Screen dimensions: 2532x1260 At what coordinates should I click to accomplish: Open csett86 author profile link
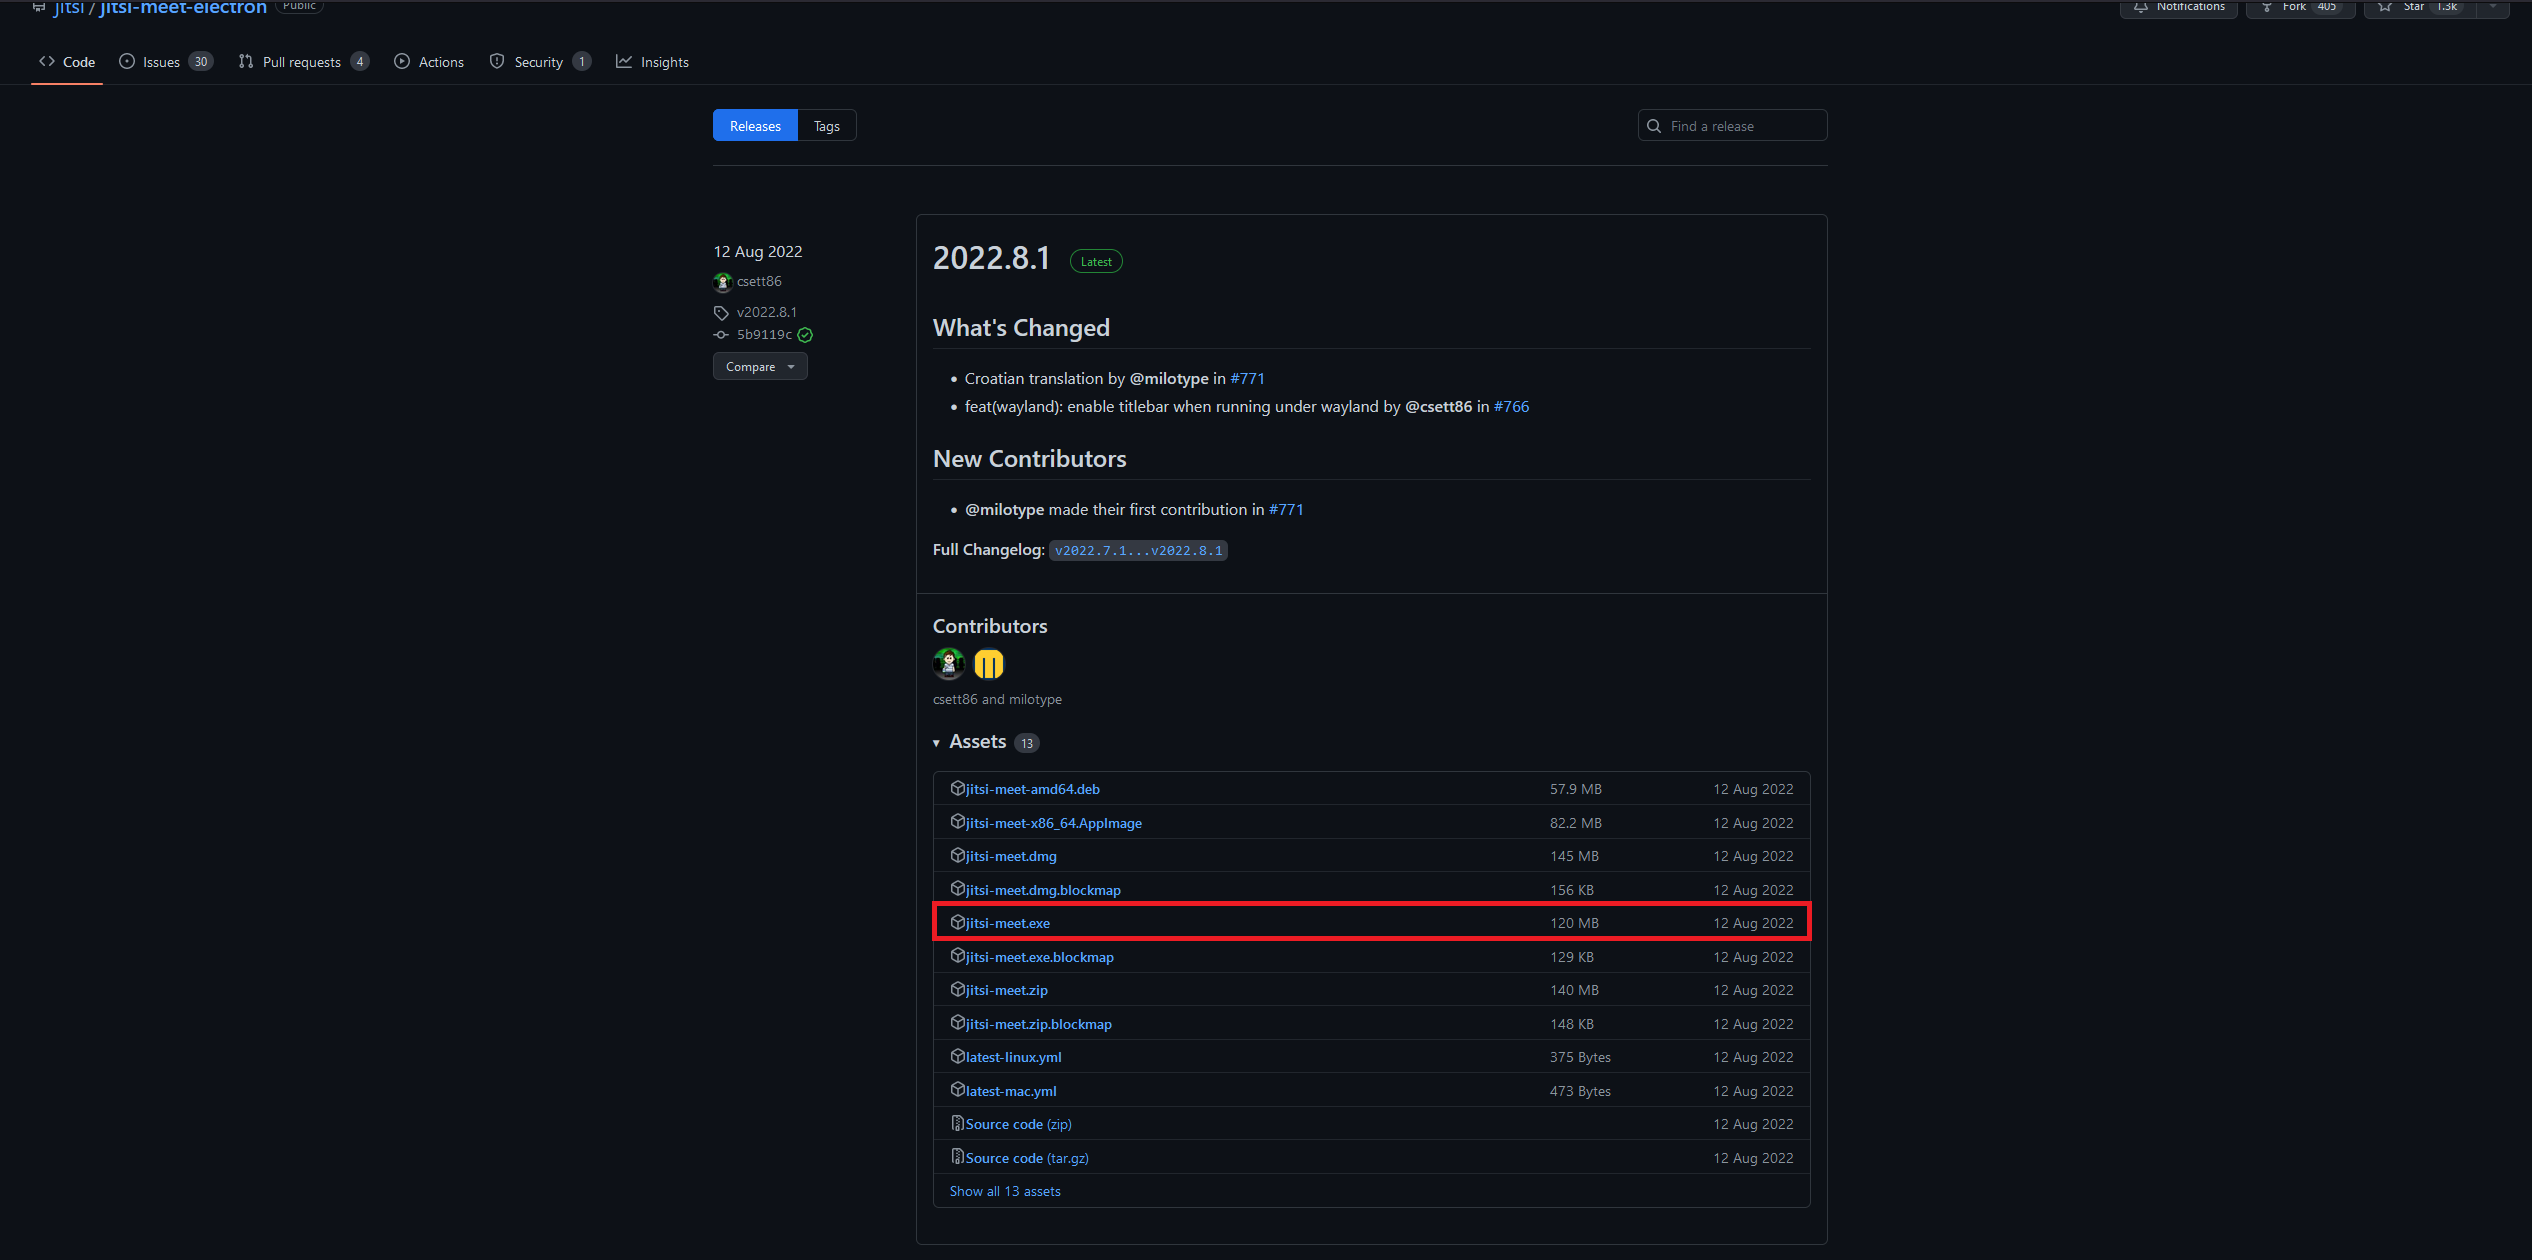[x=759, y=282]
